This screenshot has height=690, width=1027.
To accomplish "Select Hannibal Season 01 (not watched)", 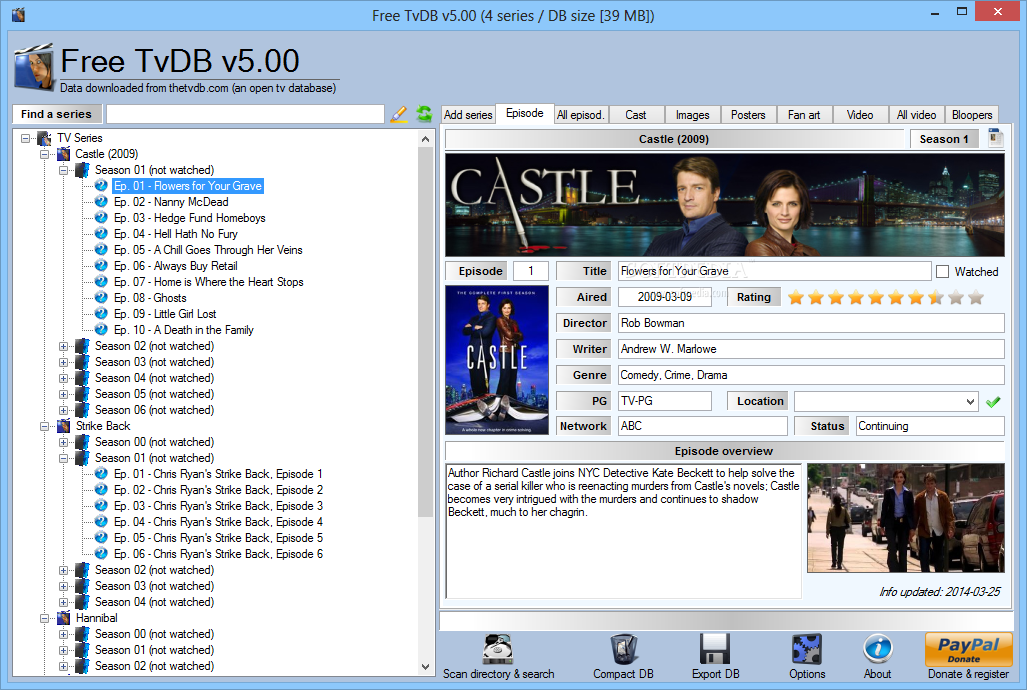I will click(154, 650).
